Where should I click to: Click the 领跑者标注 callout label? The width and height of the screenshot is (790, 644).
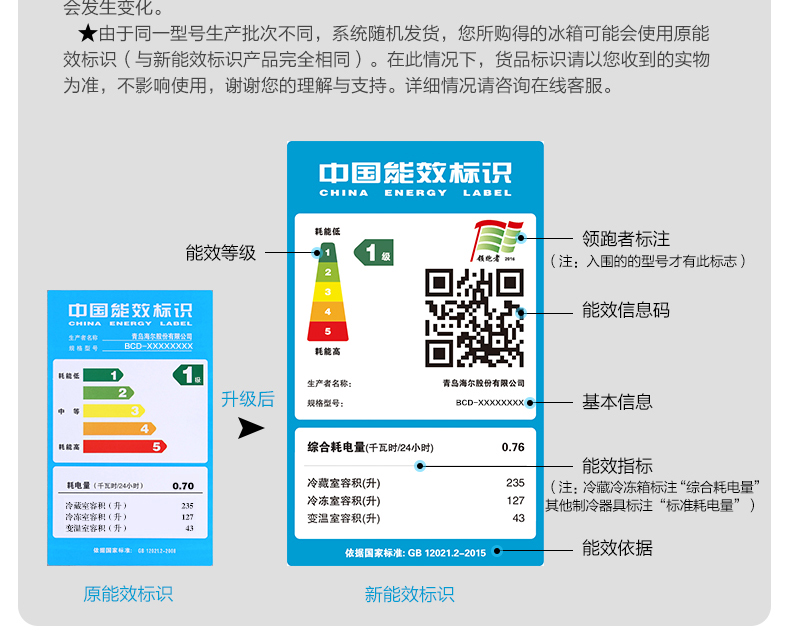(626, 238)
